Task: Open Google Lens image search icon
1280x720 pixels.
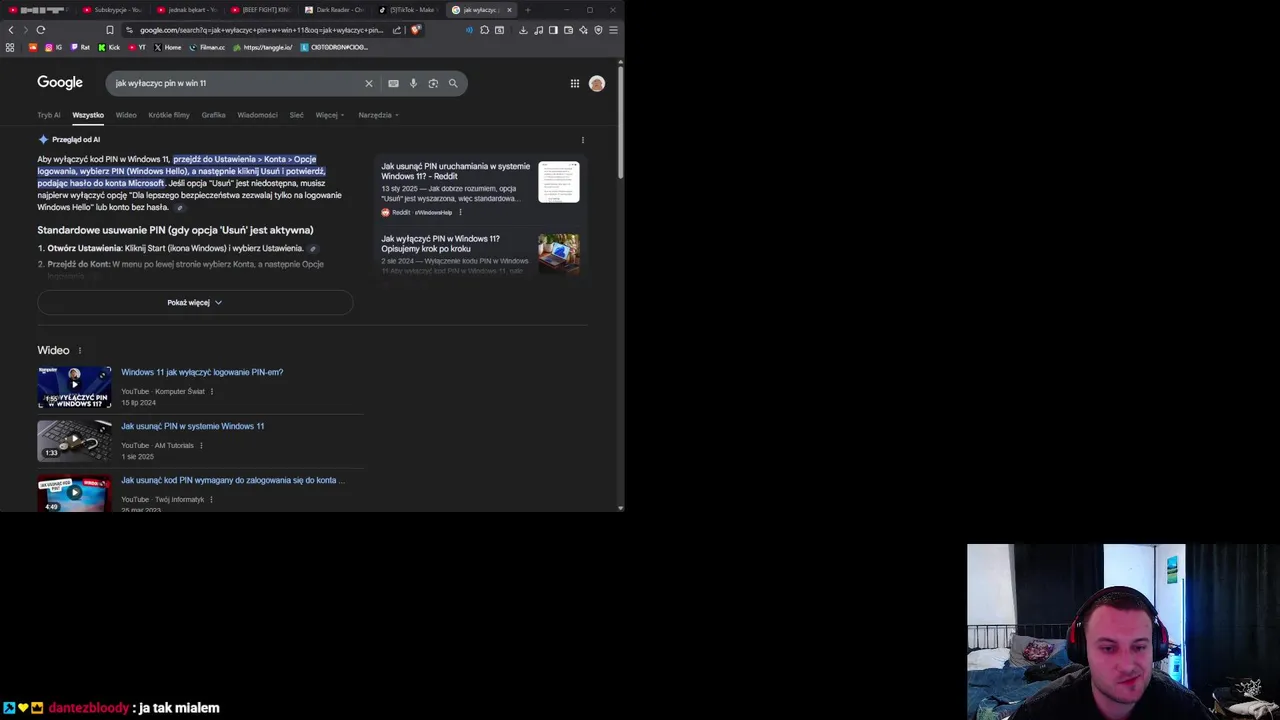Action: pyautogui.click(x=433, y=83)
